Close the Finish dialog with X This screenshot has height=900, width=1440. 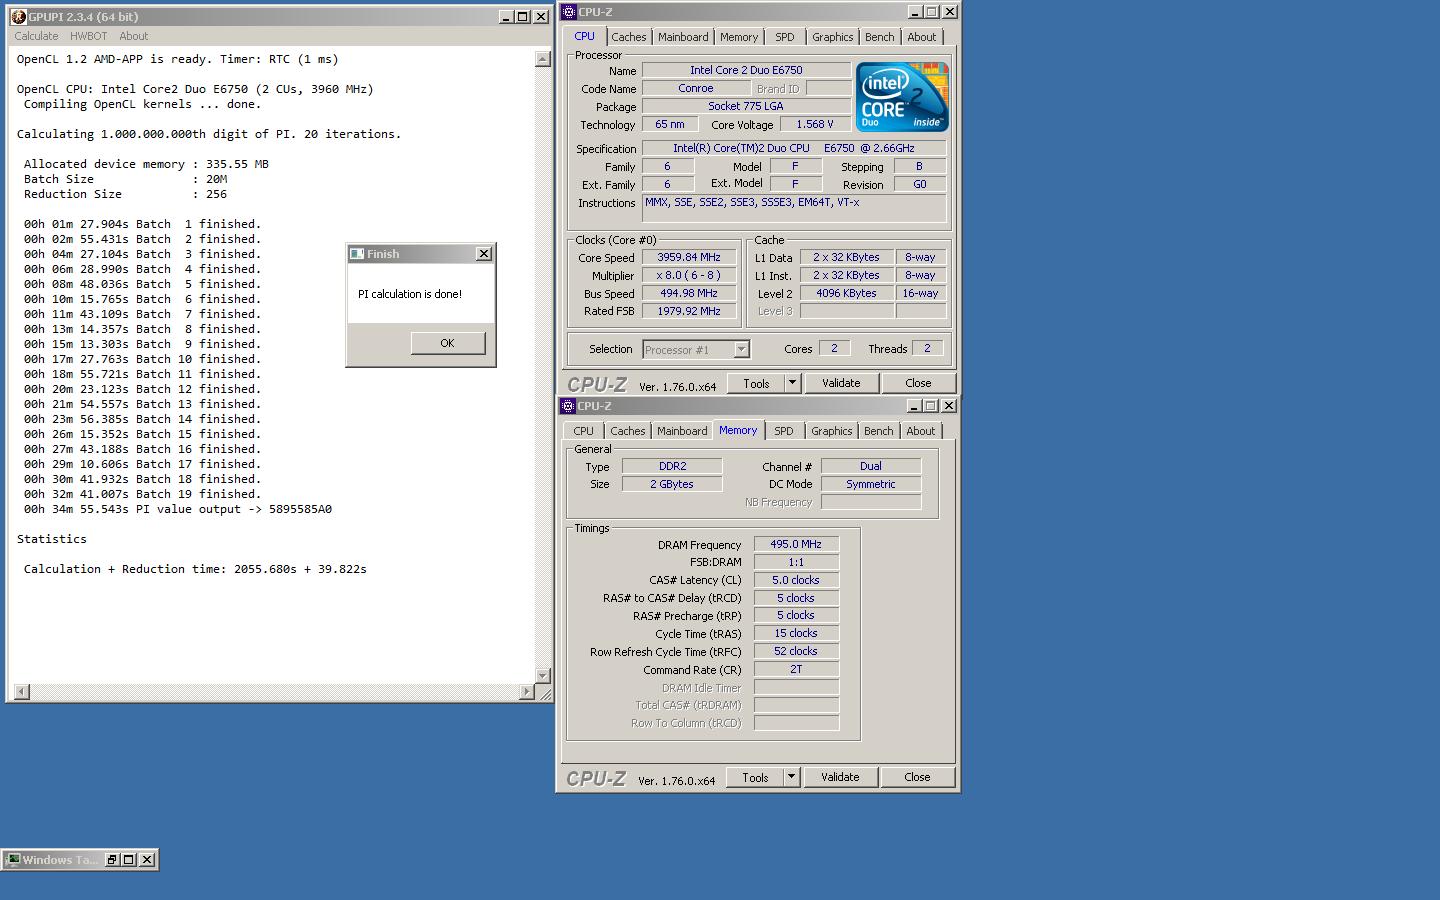point(484,254)
